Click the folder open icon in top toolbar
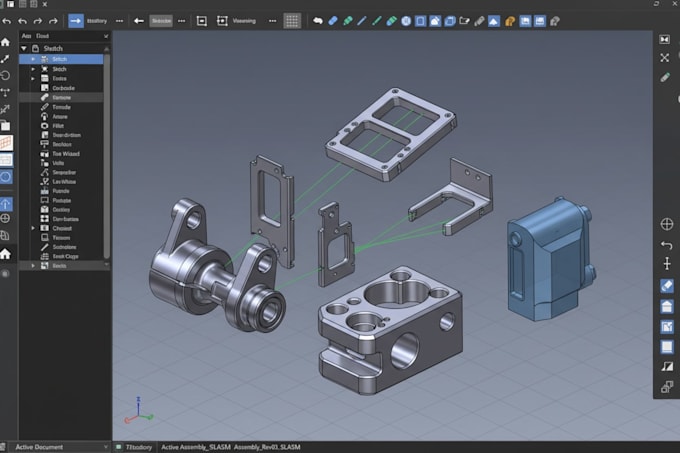This screenshot has height=453, width=680. click(464, 21)
